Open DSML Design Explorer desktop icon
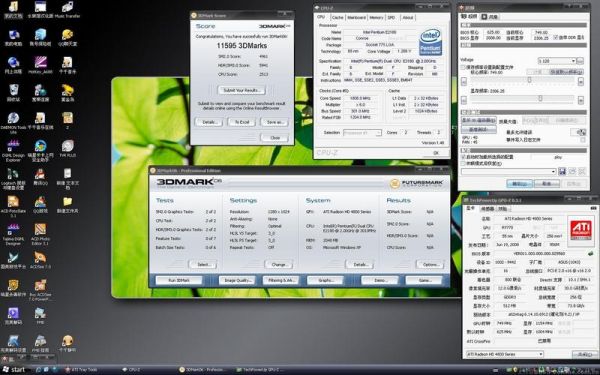 [x=13, y=150]
